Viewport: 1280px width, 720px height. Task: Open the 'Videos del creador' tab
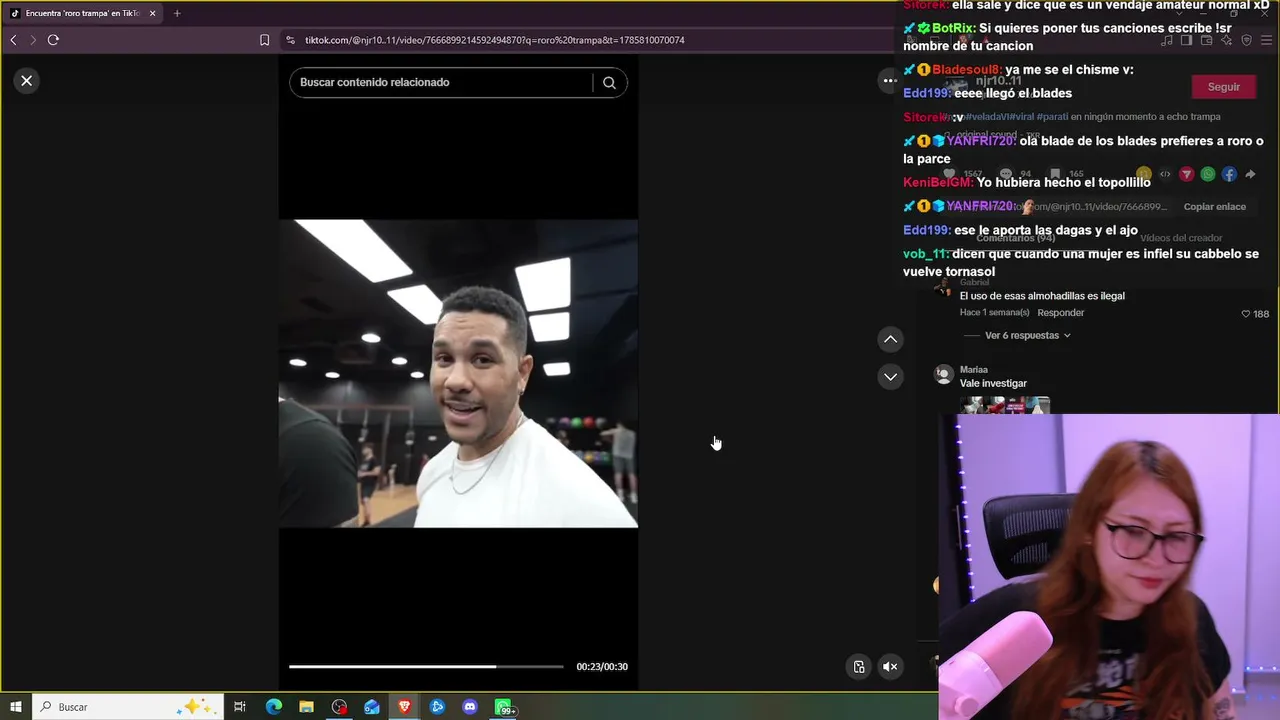point(1181,238)
